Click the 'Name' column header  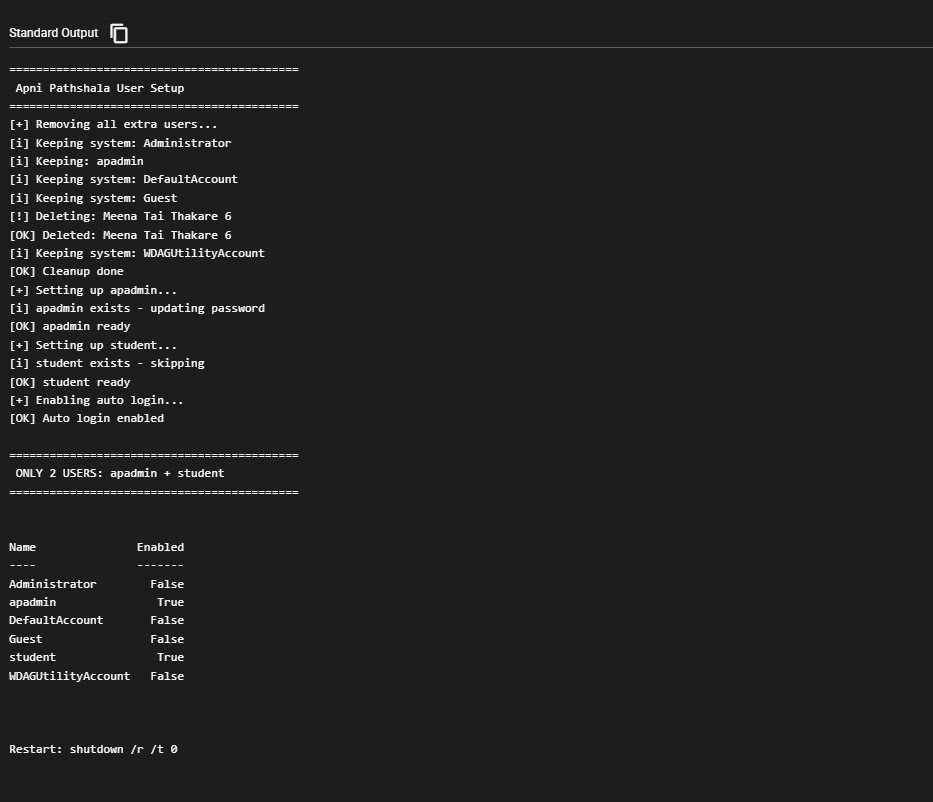(23, 547)
